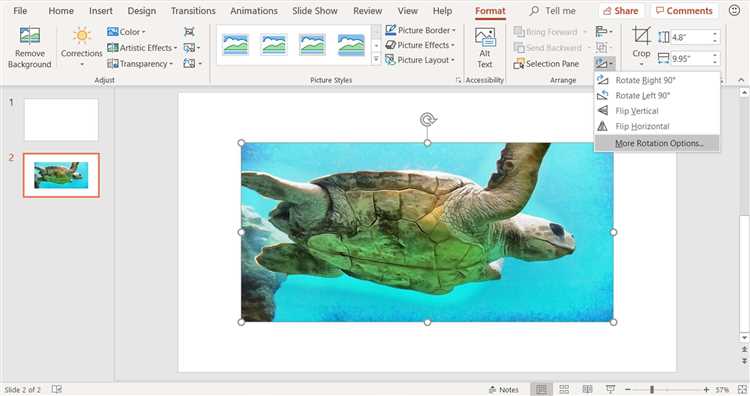Open the Comments button

[684, 11]
